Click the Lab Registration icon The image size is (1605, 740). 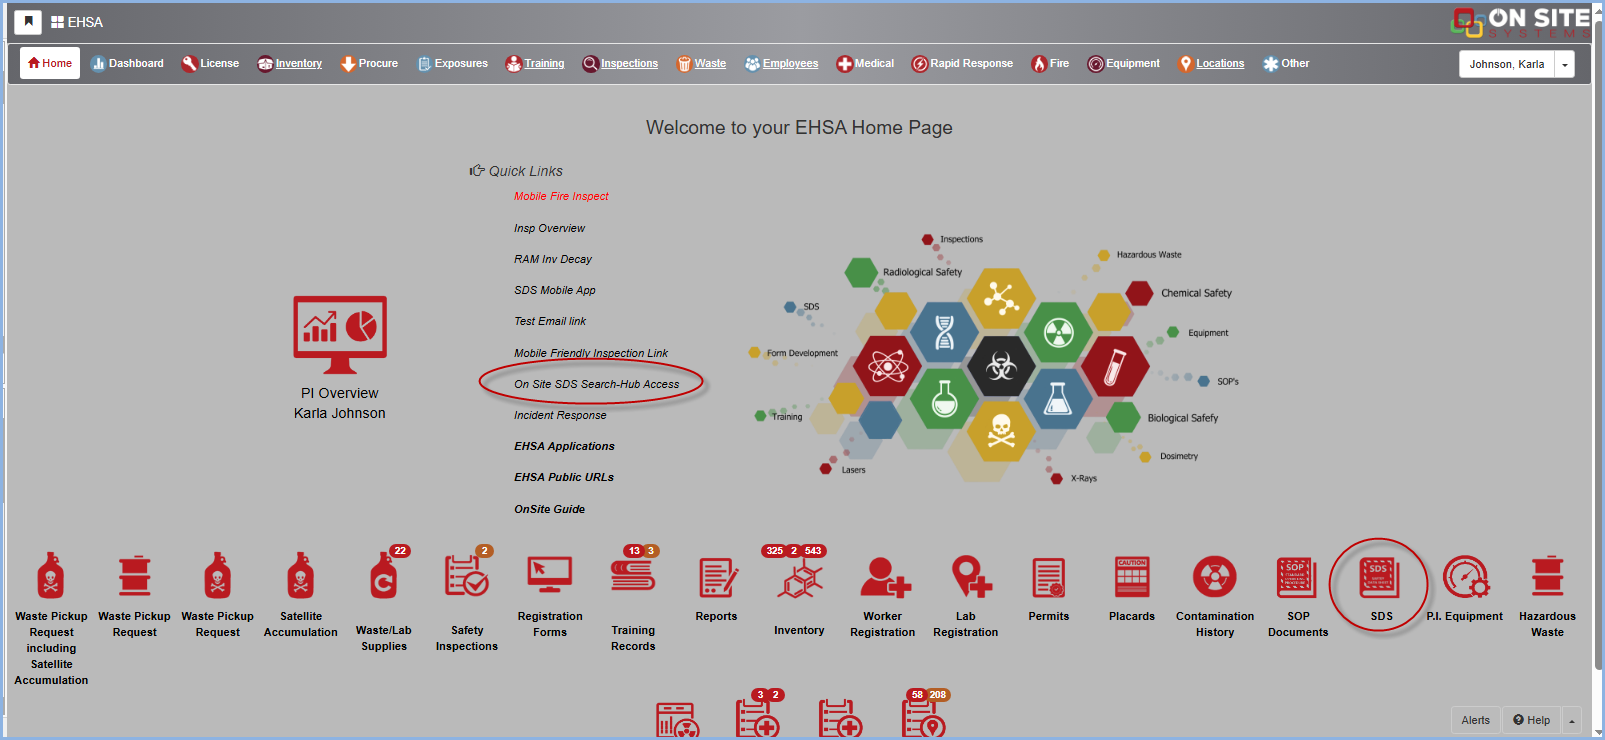[x=967, y=579]
